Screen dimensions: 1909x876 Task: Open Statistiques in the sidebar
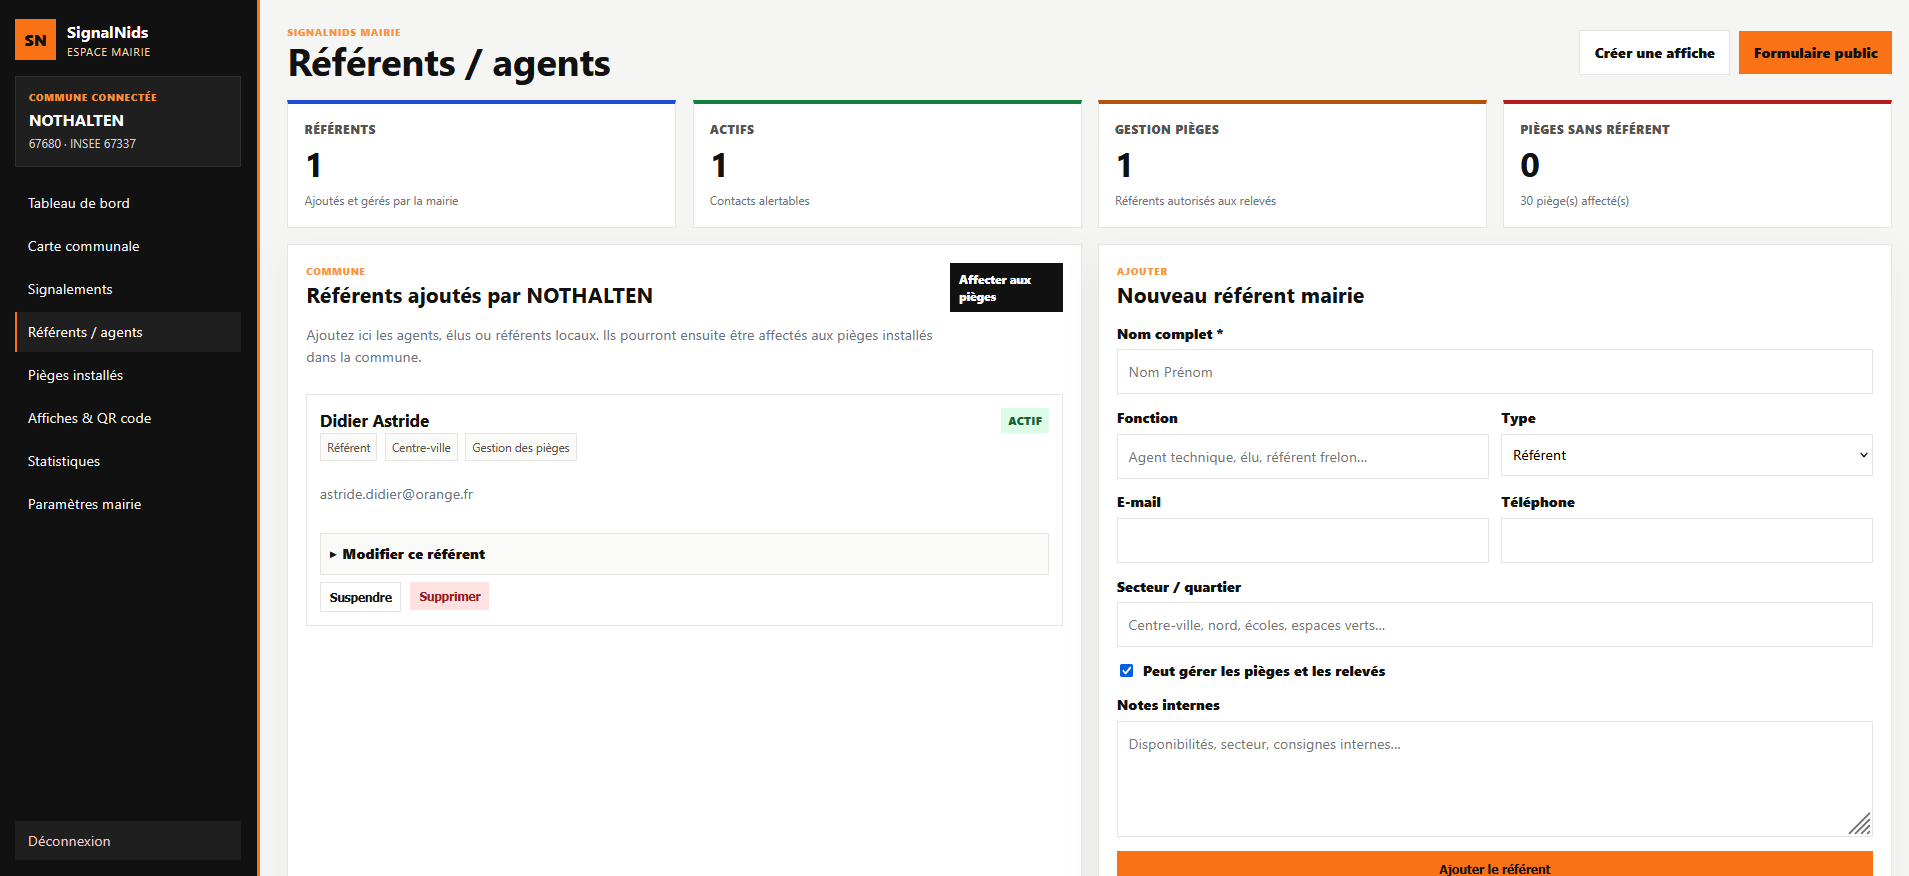(128, 461)
